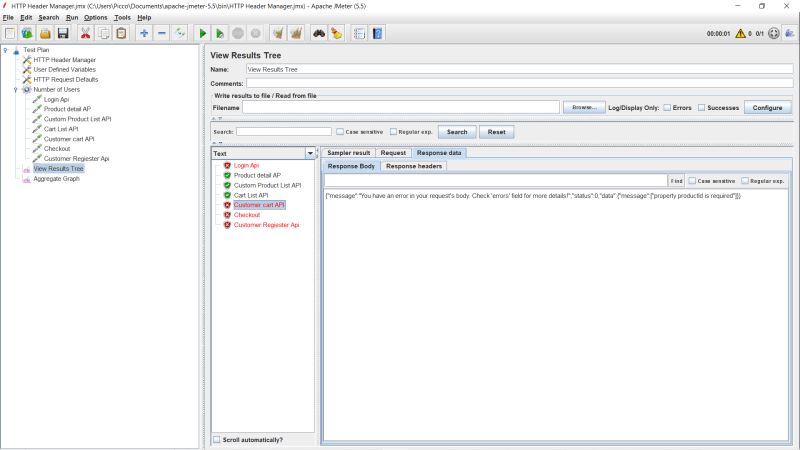Viewport: 800px width, 450px height.
Task: Select Aggregate Graph listener
Action: click(x=56, y=179)
